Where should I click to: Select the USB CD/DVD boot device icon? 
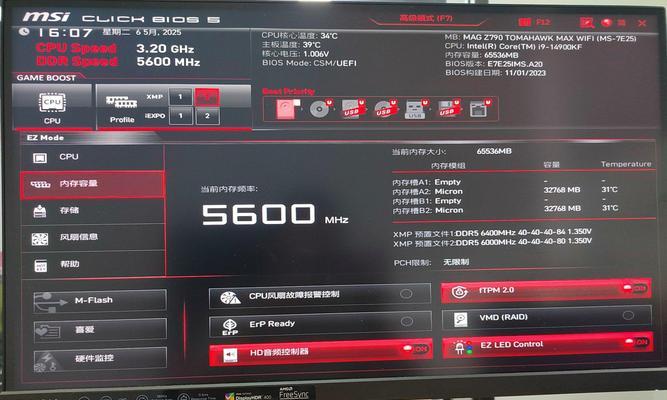click(x=385, y=109)
